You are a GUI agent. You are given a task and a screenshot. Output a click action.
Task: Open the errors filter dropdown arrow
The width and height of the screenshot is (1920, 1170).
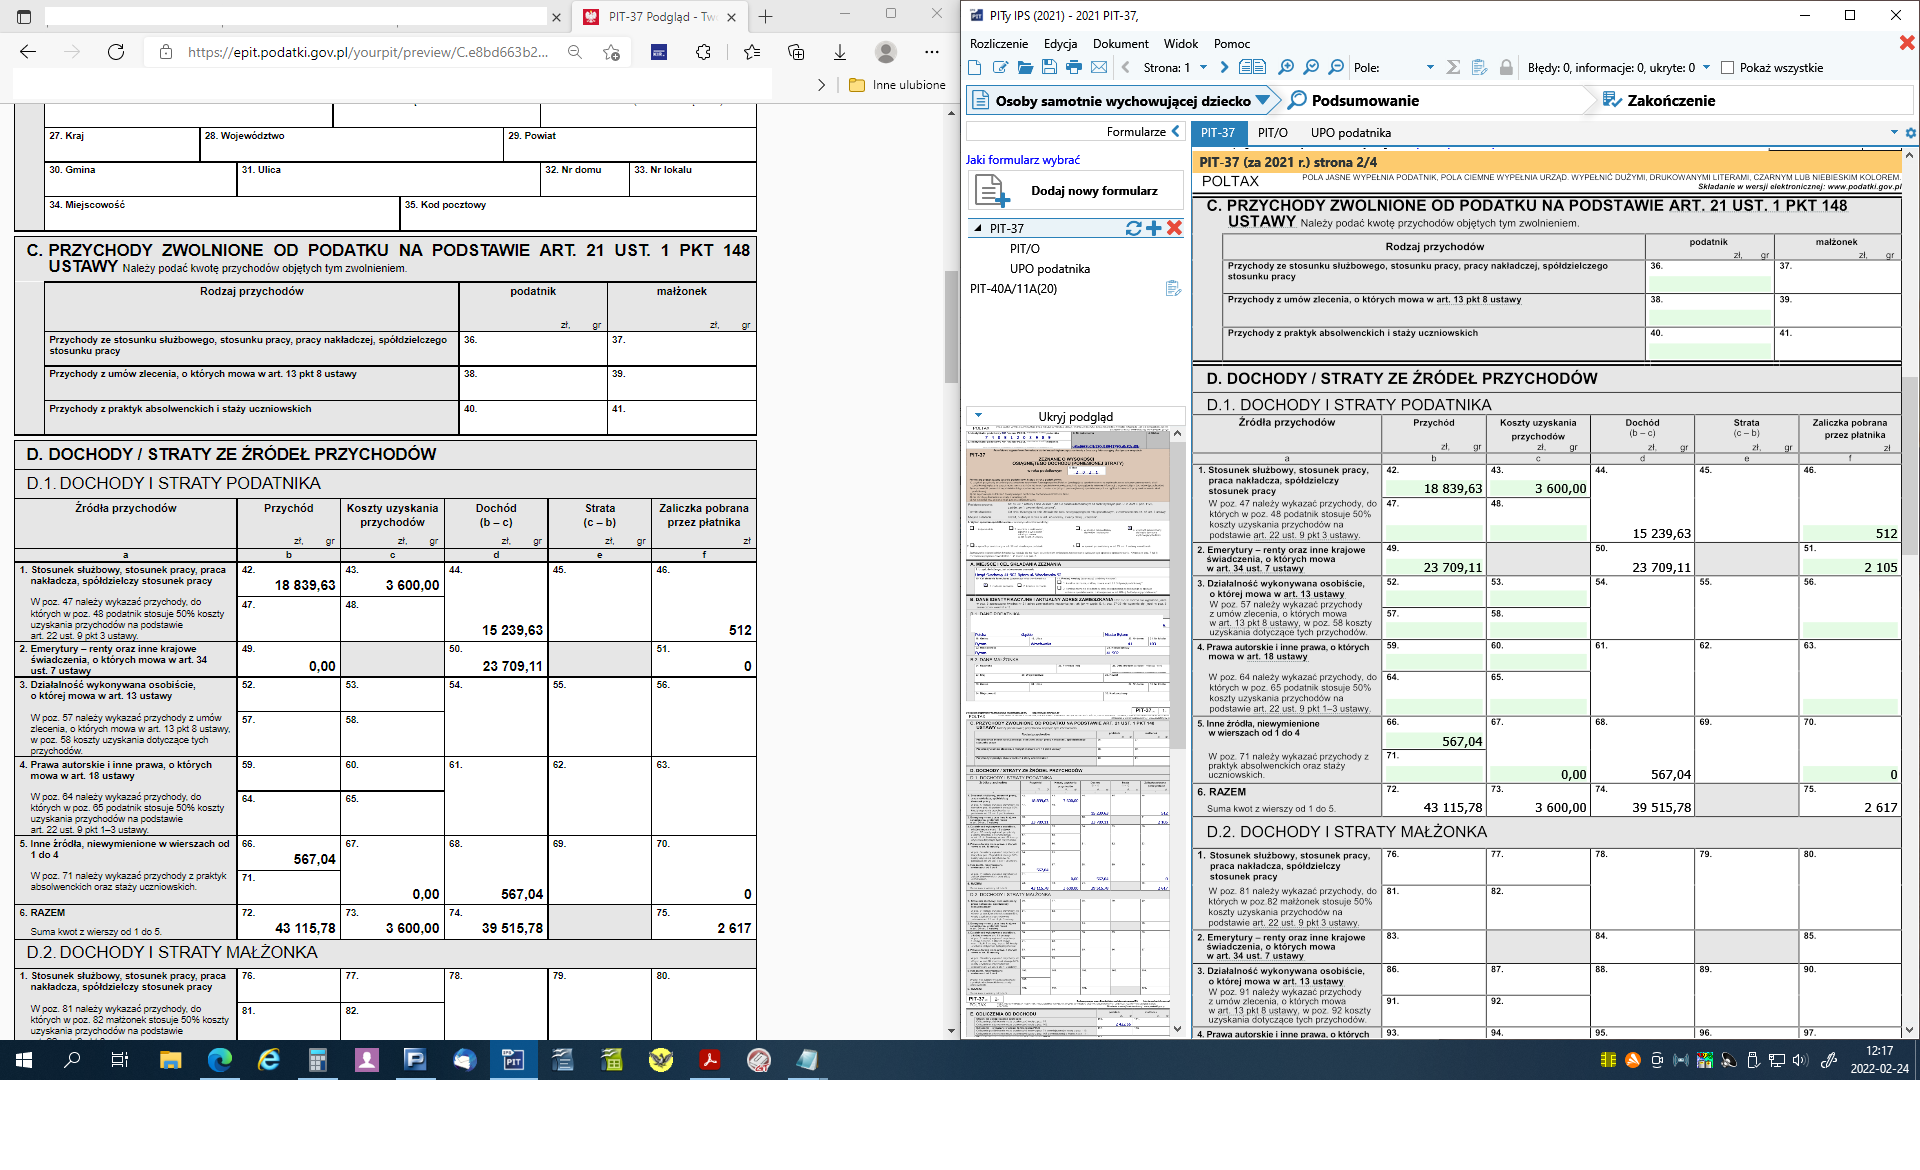pyautogui.click(x=1706, y=67)
